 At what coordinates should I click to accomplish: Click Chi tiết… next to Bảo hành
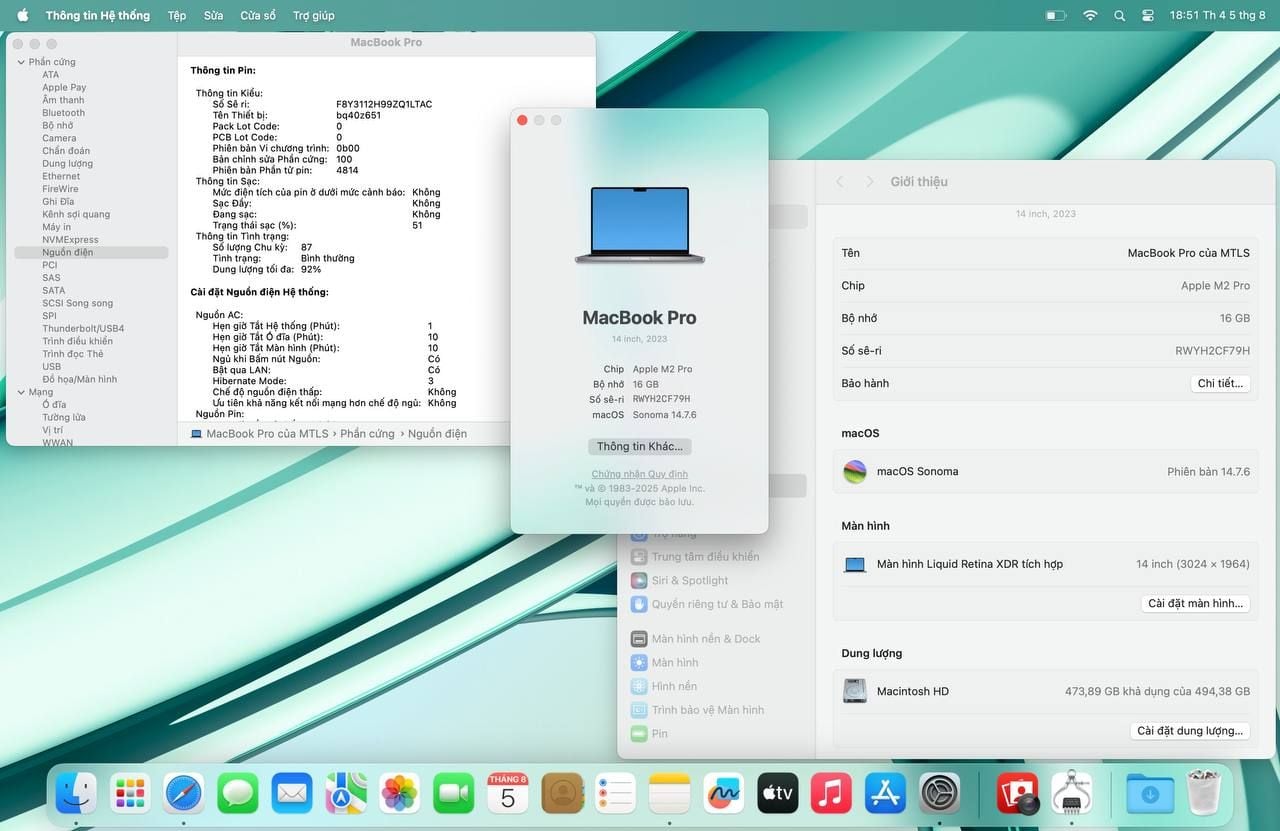1220,384
